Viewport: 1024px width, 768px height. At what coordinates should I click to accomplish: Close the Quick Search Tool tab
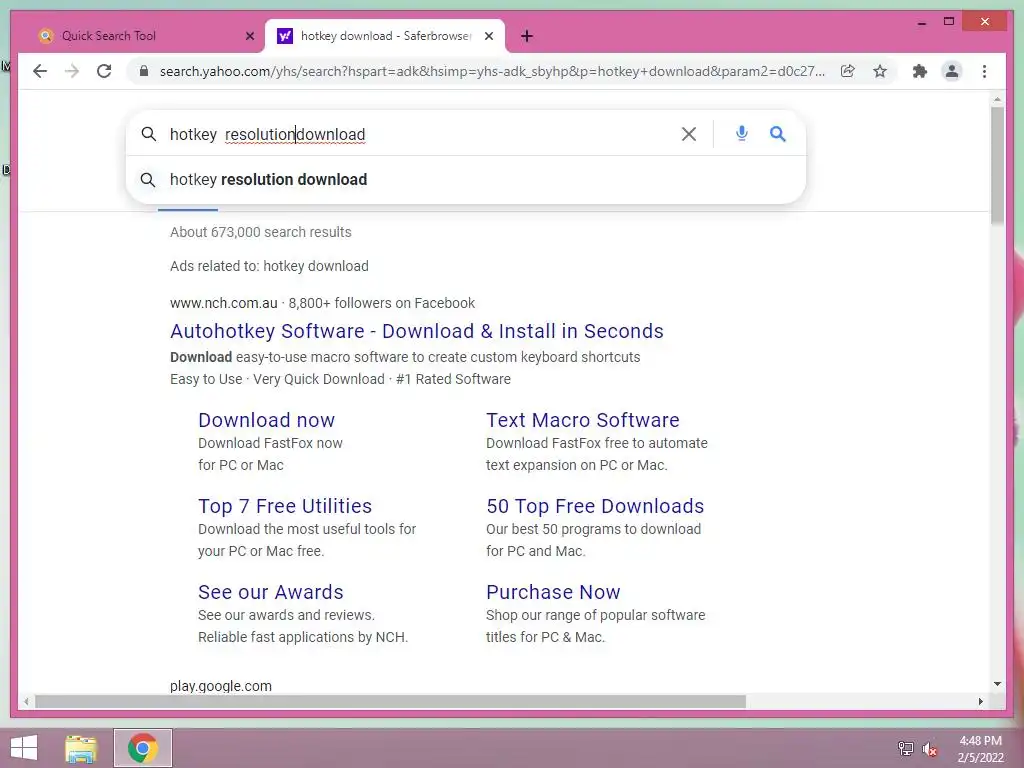(249, 36)
